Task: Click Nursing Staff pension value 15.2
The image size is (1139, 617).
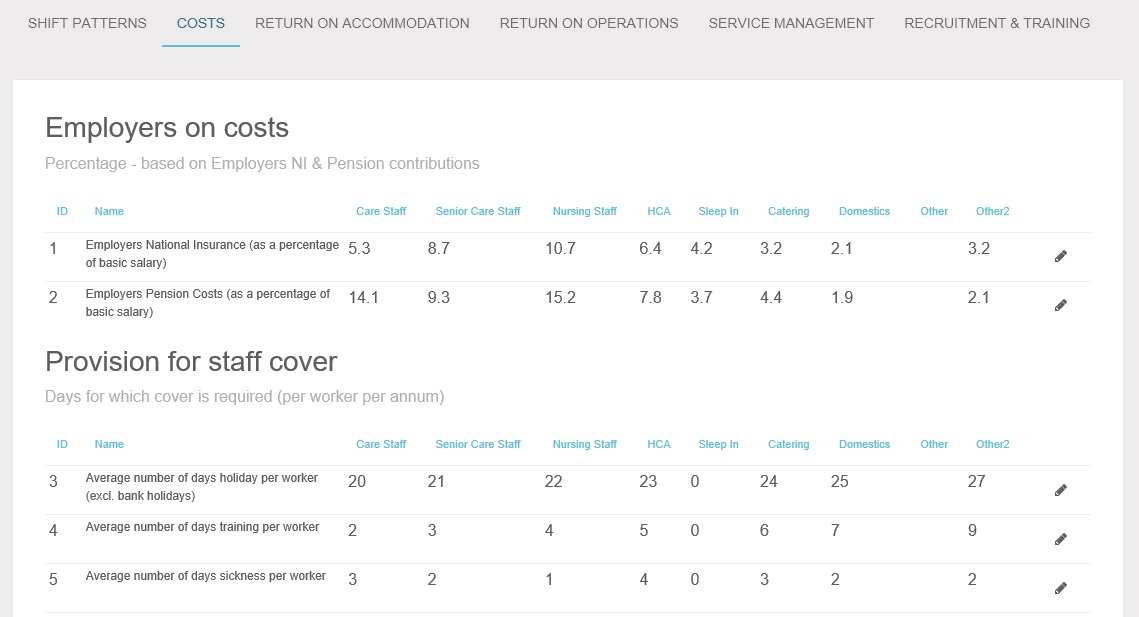Action: click(x=560, y=298)
